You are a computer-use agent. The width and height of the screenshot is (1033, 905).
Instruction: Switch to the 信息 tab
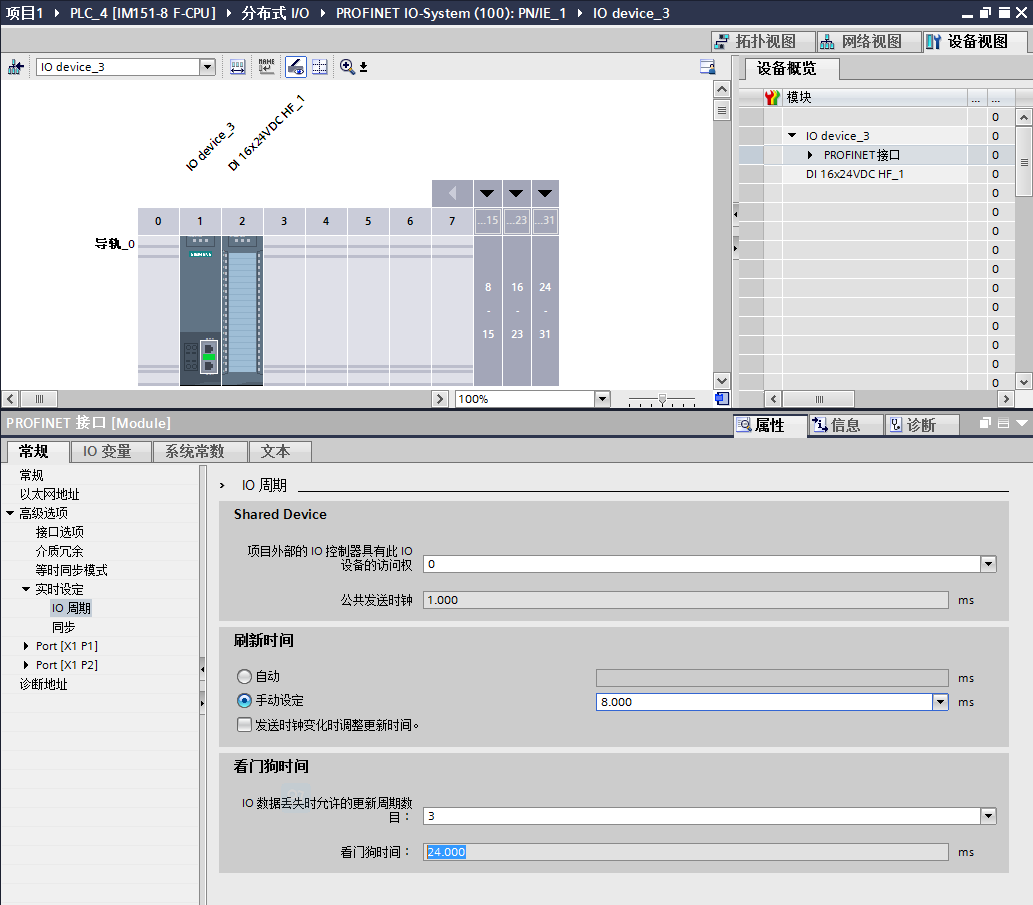[845, 425]
